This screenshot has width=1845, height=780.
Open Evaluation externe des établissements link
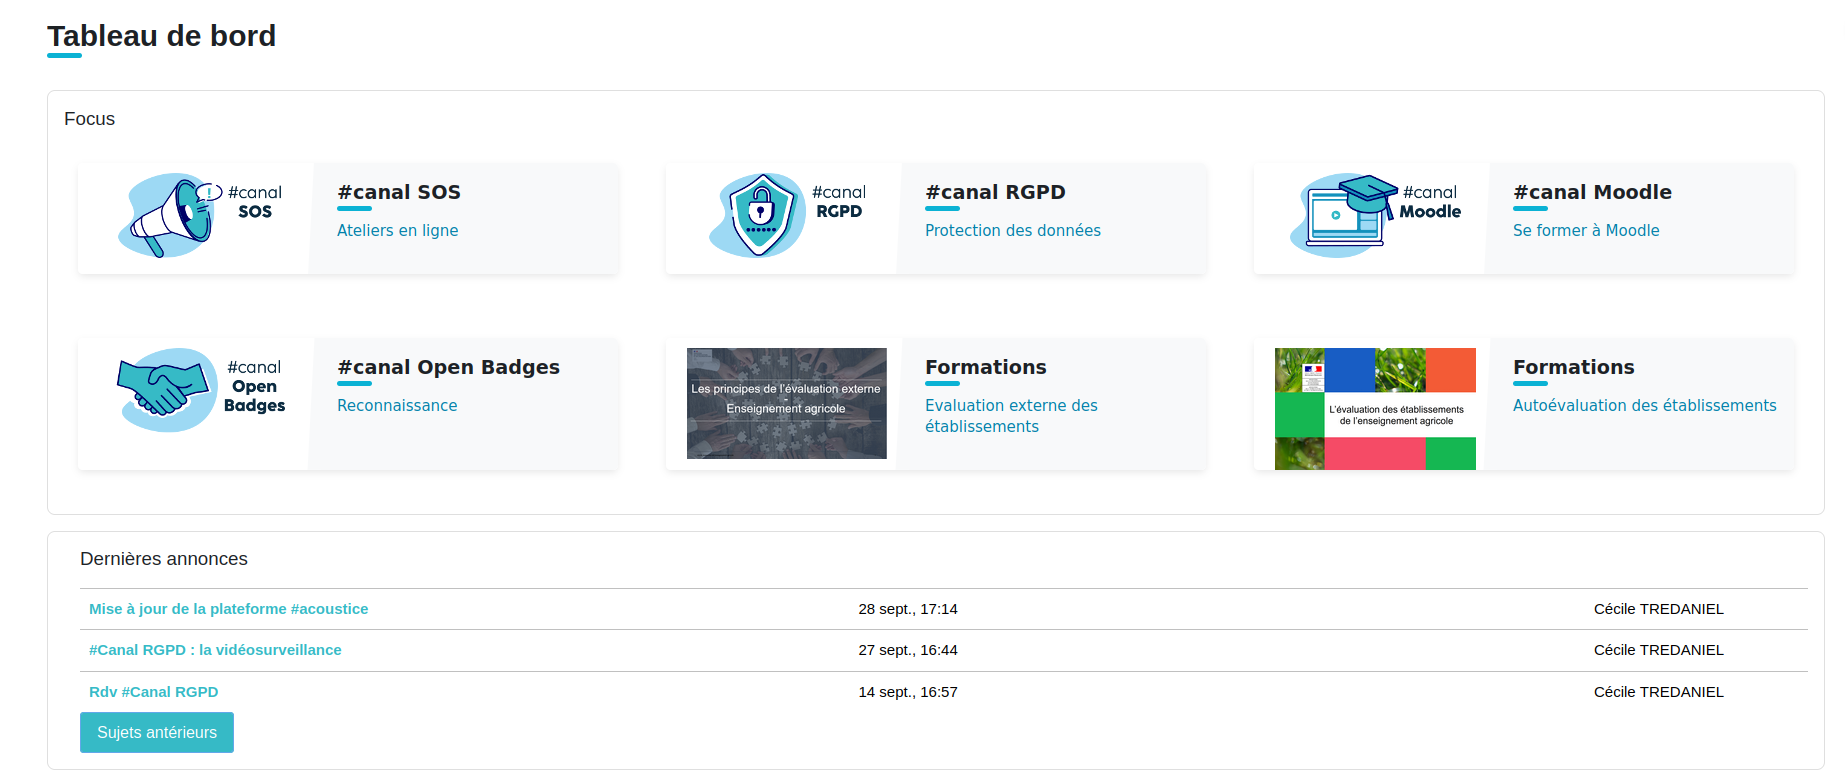point(1010,415)
